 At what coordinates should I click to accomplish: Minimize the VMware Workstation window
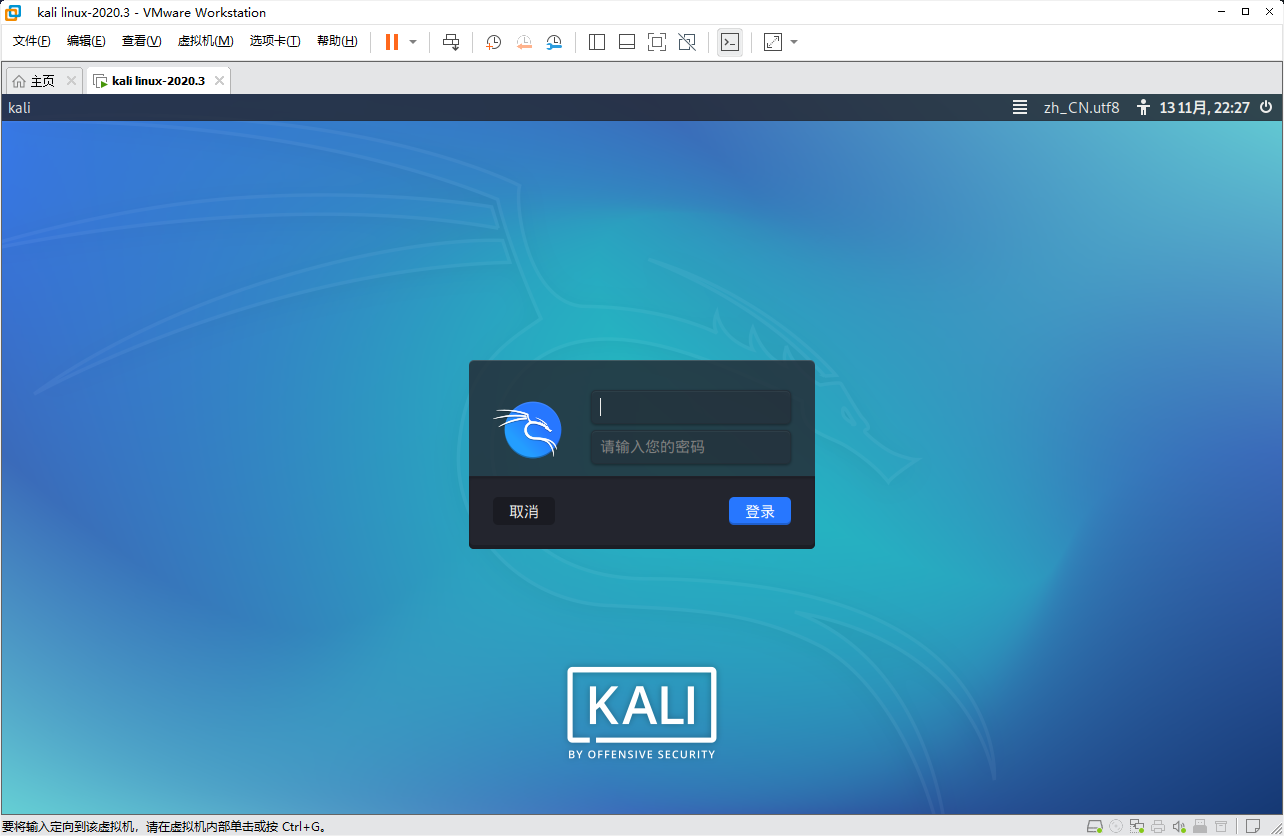(x=1221, y=12)
